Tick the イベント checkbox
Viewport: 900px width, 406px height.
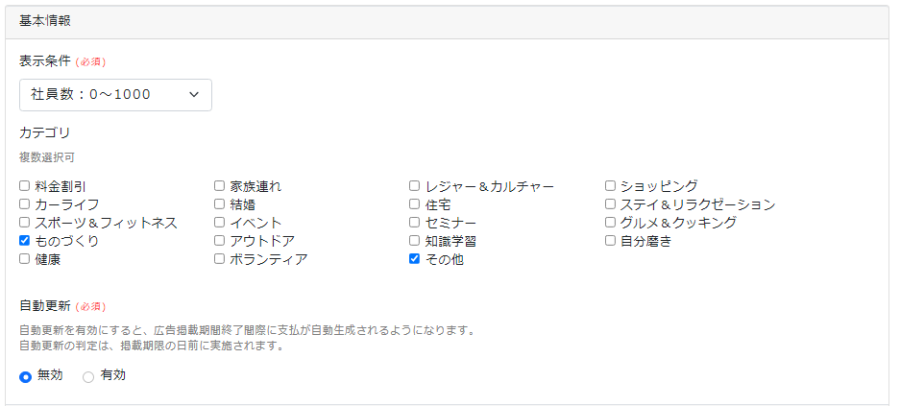[220, 223]
